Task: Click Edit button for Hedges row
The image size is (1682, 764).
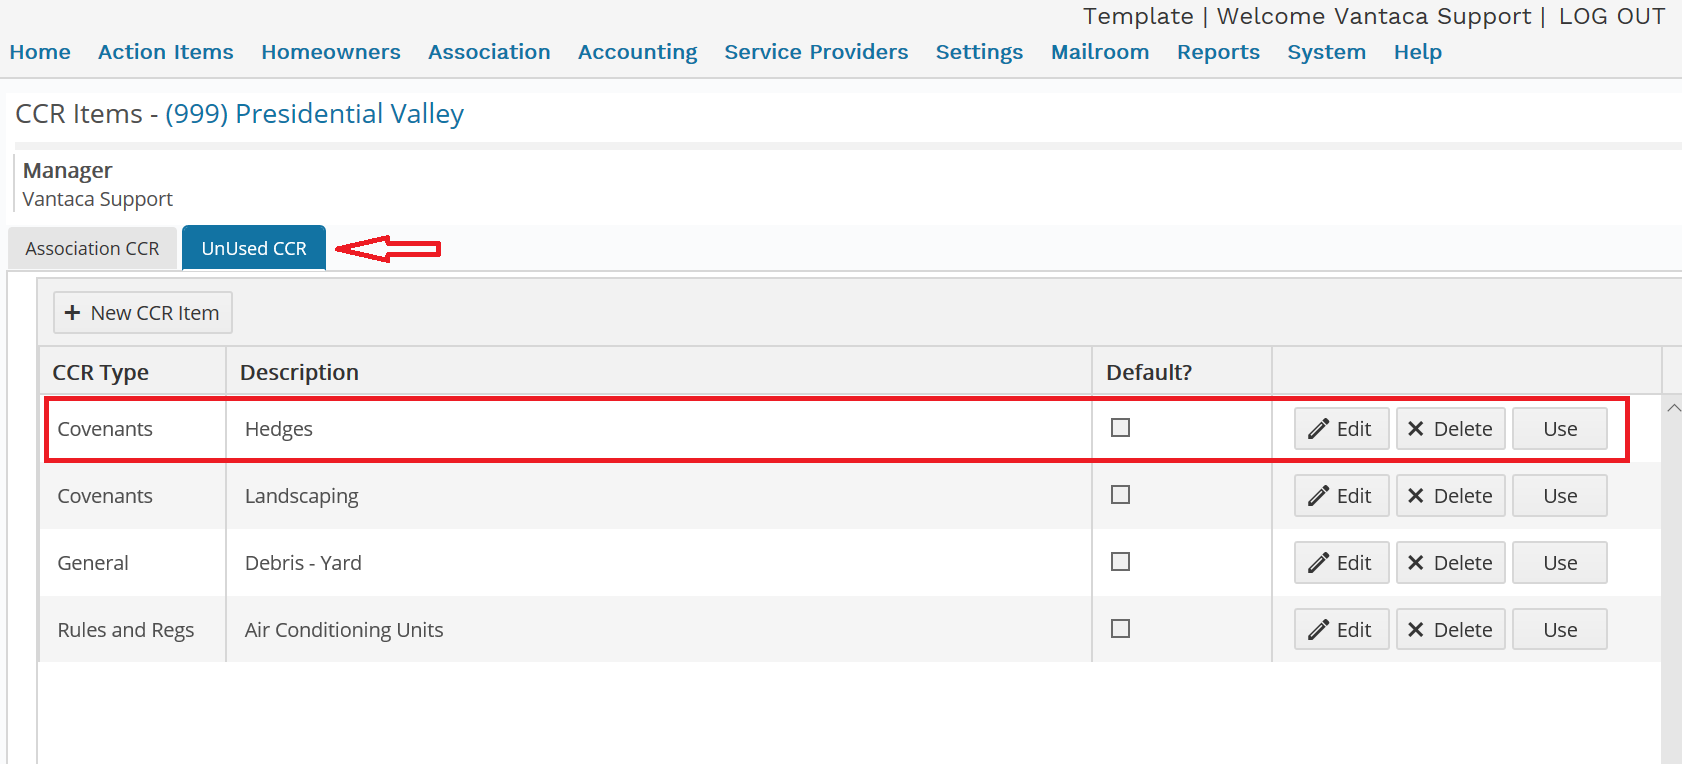Action: (x=1341, y=429)
